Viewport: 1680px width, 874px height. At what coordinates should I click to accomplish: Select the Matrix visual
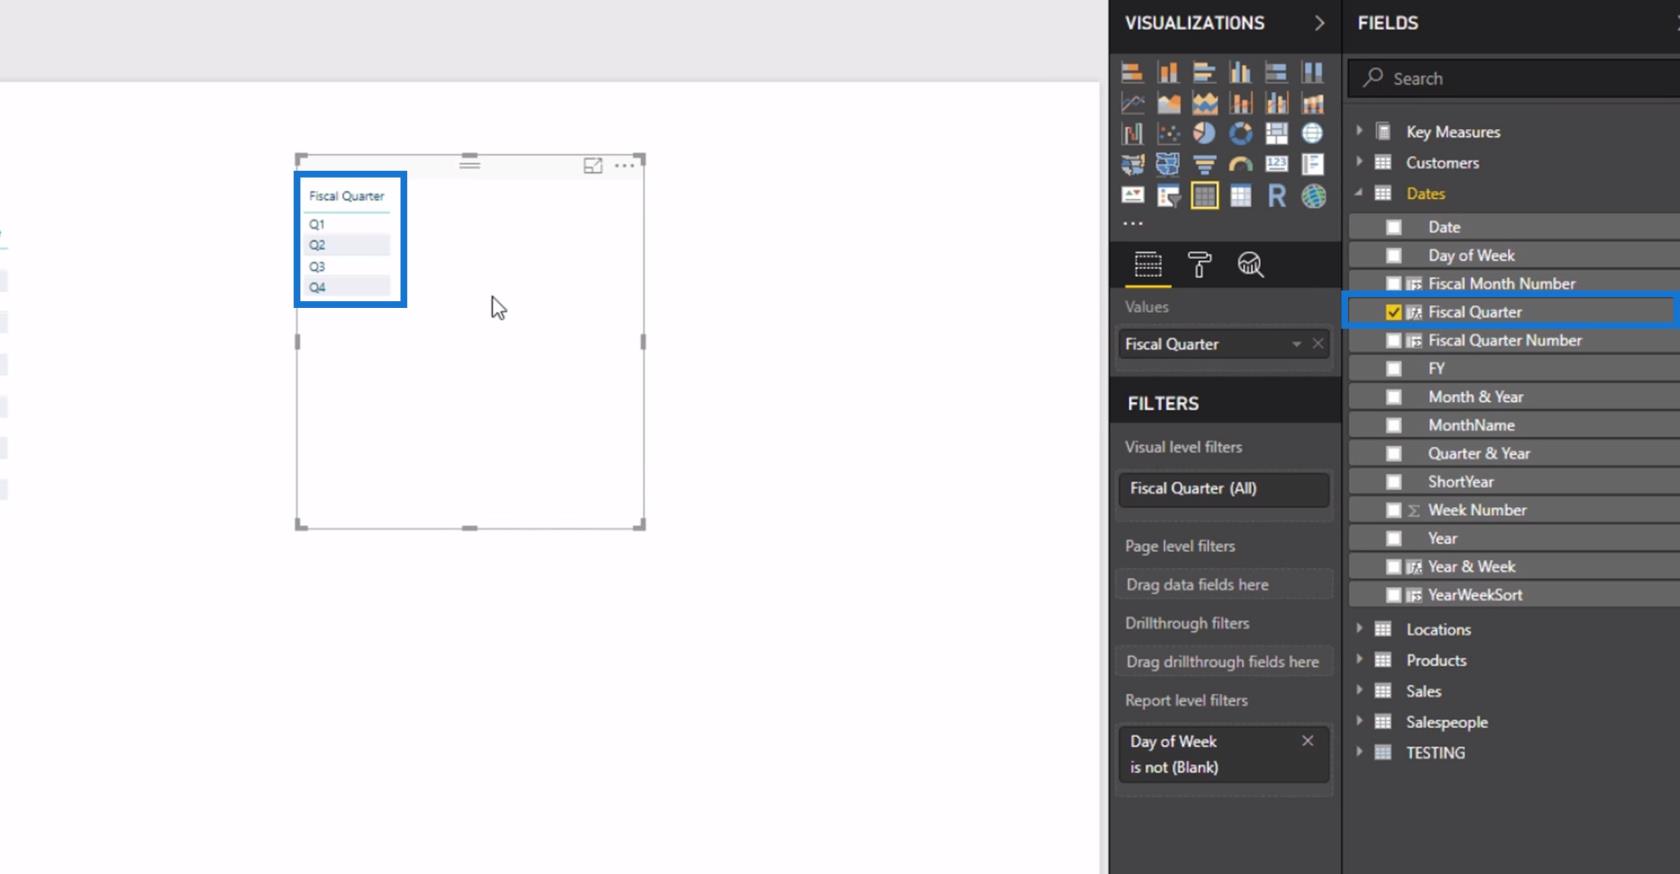(1240, 196)
